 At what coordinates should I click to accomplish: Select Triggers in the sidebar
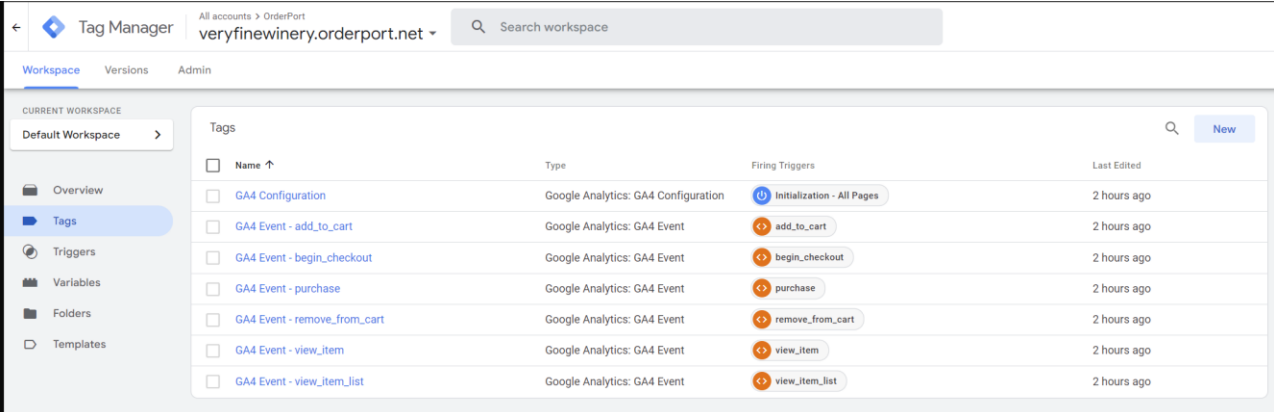[74, 252]
